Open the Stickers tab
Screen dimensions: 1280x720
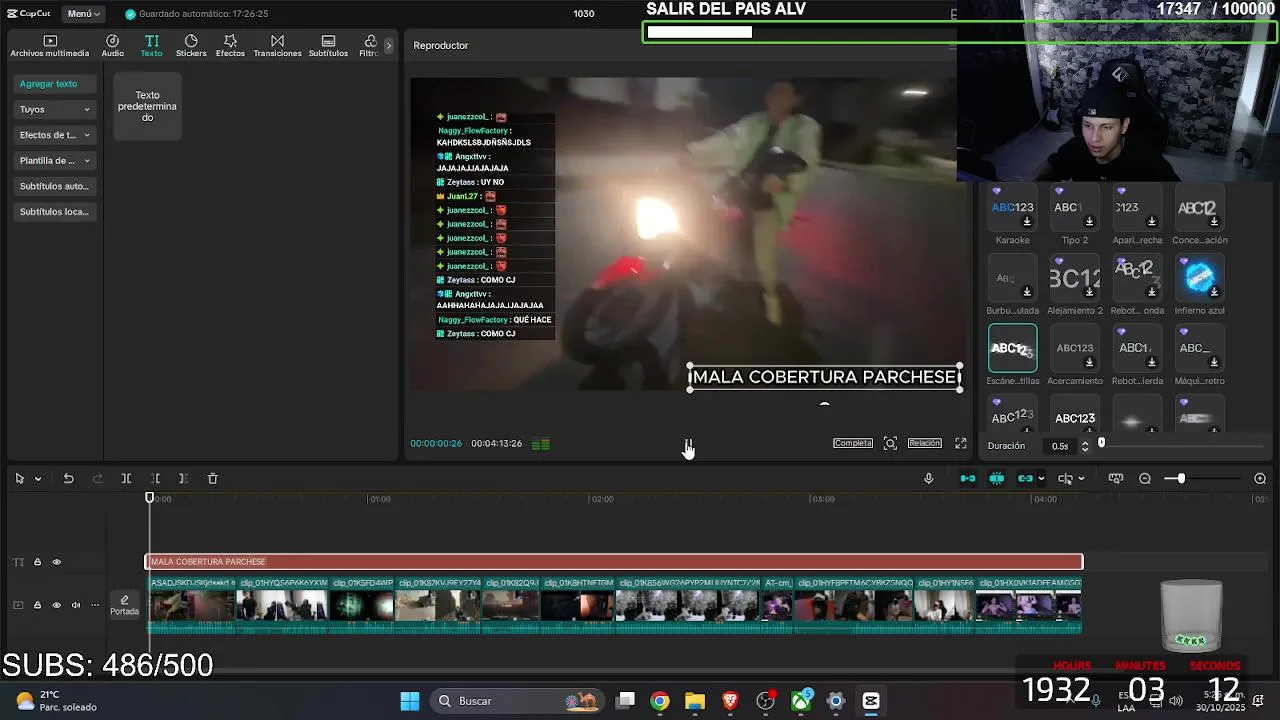(191, 46)
